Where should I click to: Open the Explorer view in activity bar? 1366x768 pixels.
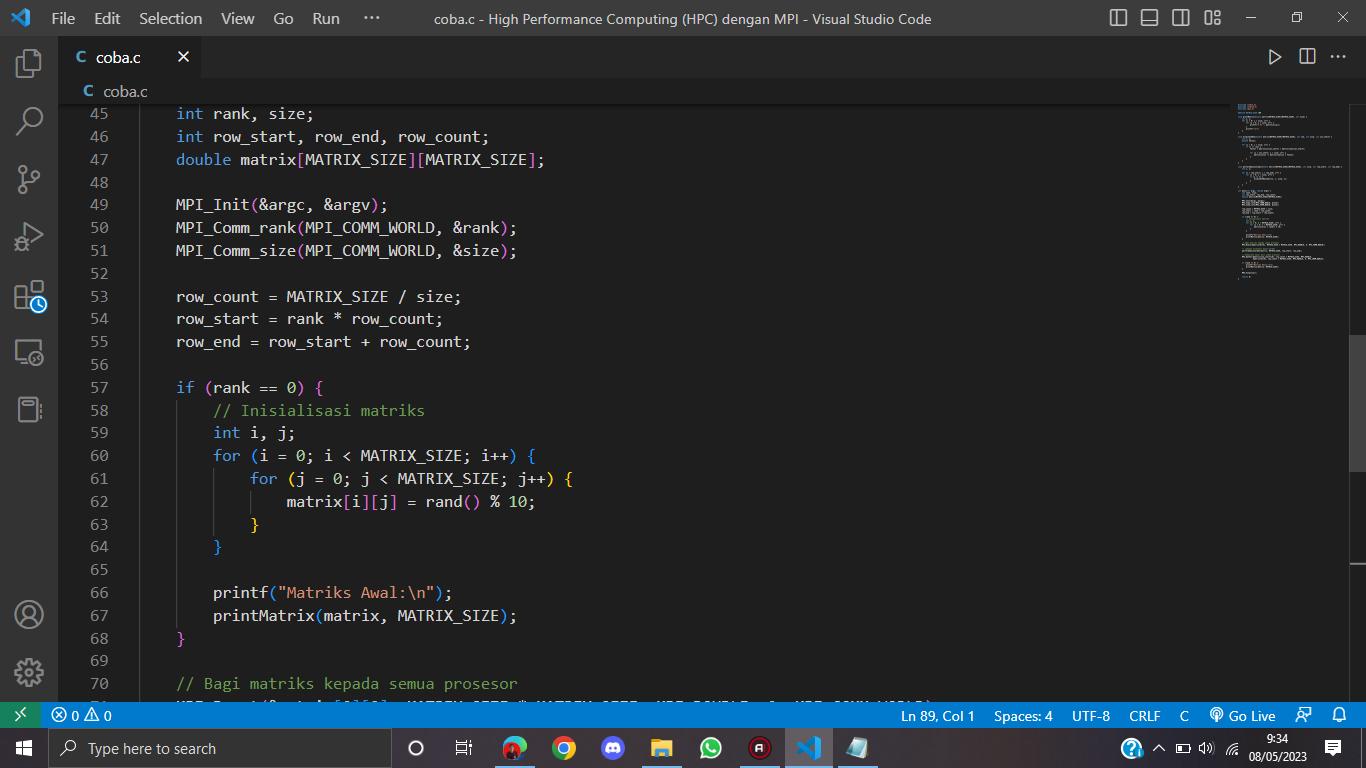(29, 64)
